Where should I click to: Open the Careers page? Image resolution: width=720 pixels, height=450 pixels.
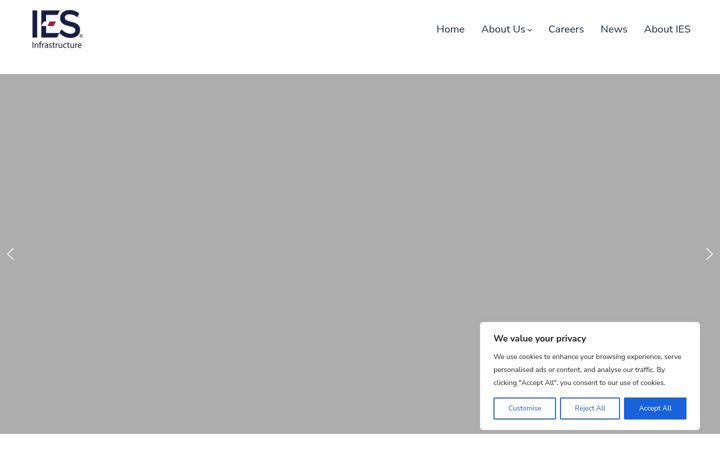pyautogui.click(x=566, y=29)
